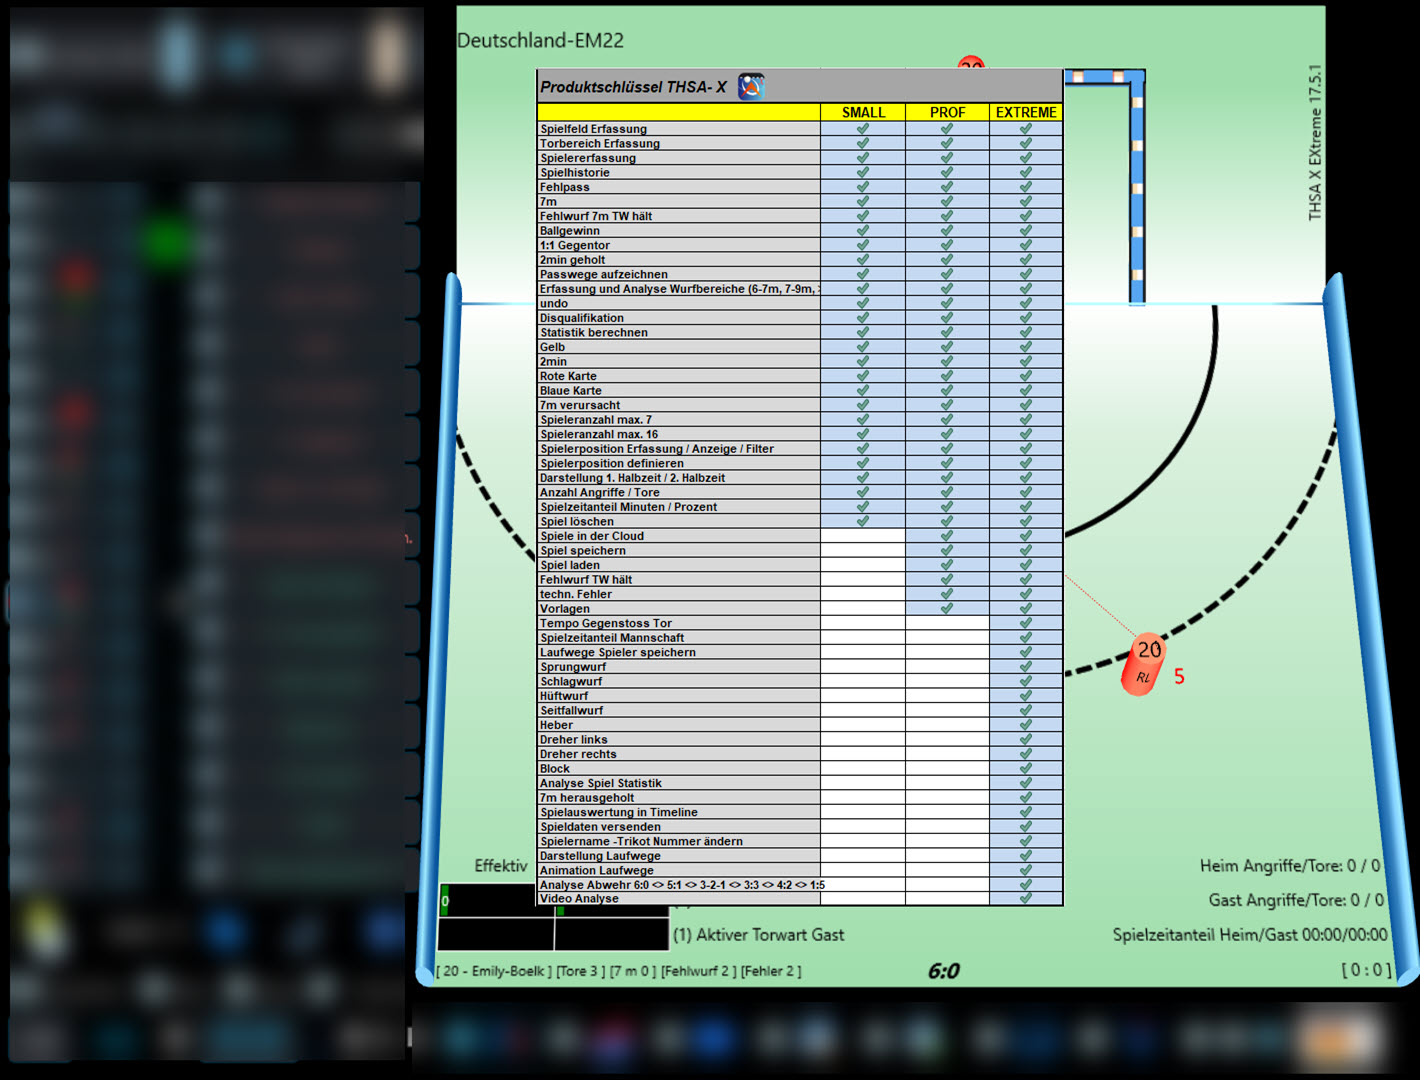Select the SMALL column header
This screenshot has height=1080, width=1420.
click(863, 112)
